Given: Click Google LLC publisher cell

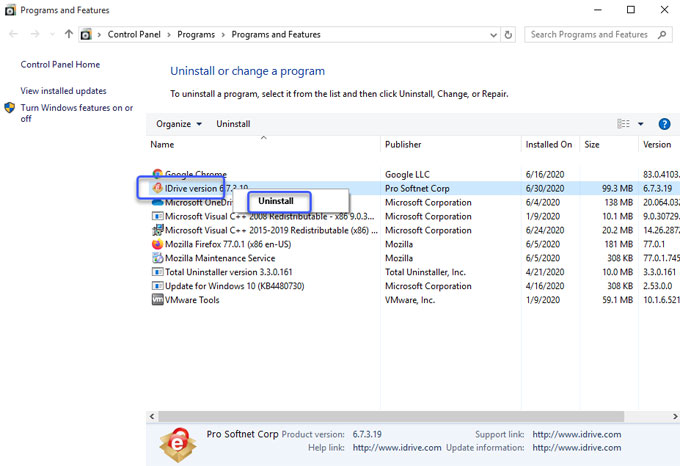Looking at the screenshot, I should 407,175.
